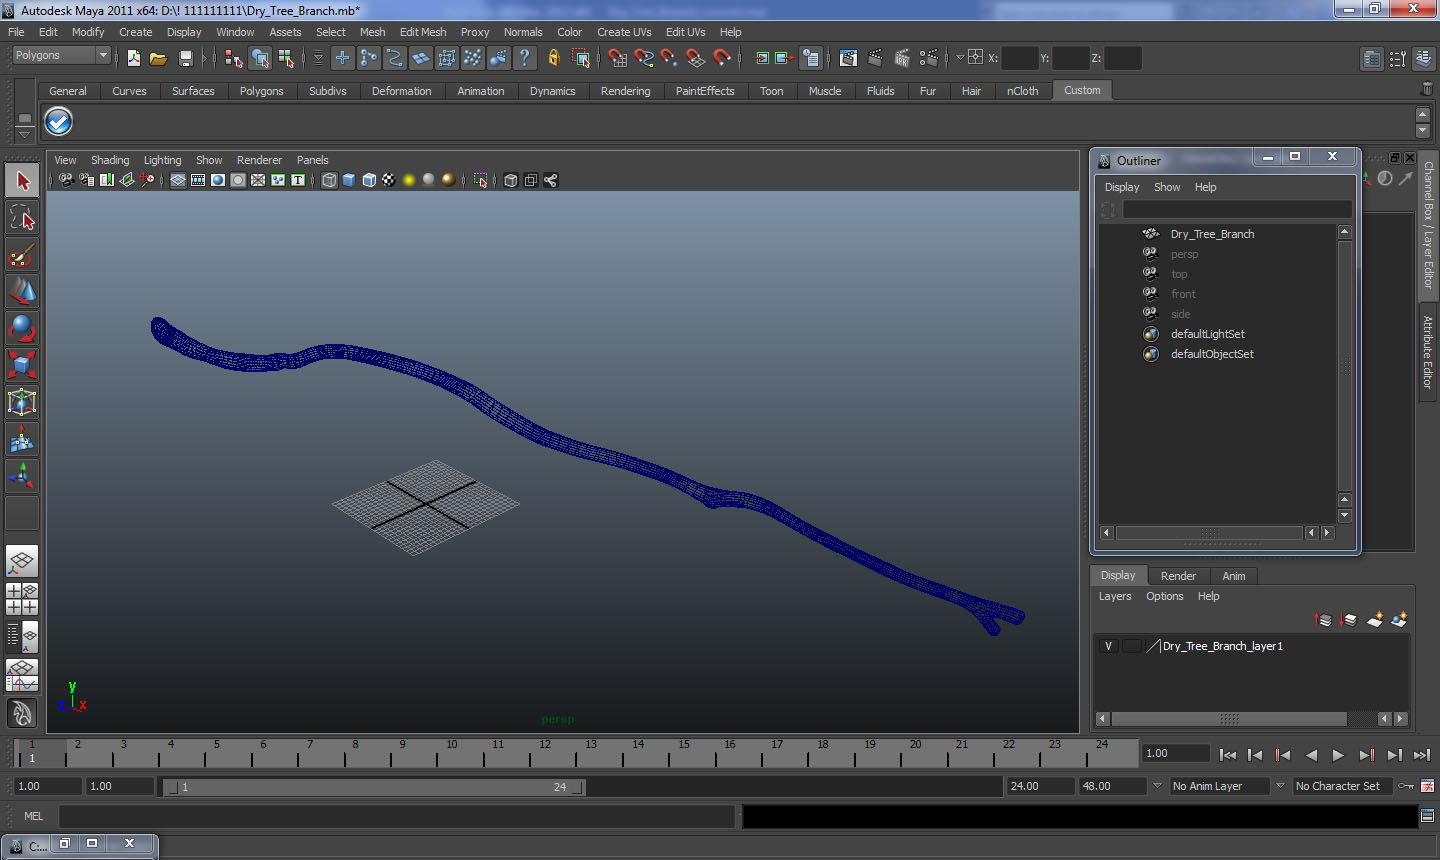The image size is (1440, 860).
Task: Click the Outliner search input field
Action: click(1237, 209)
